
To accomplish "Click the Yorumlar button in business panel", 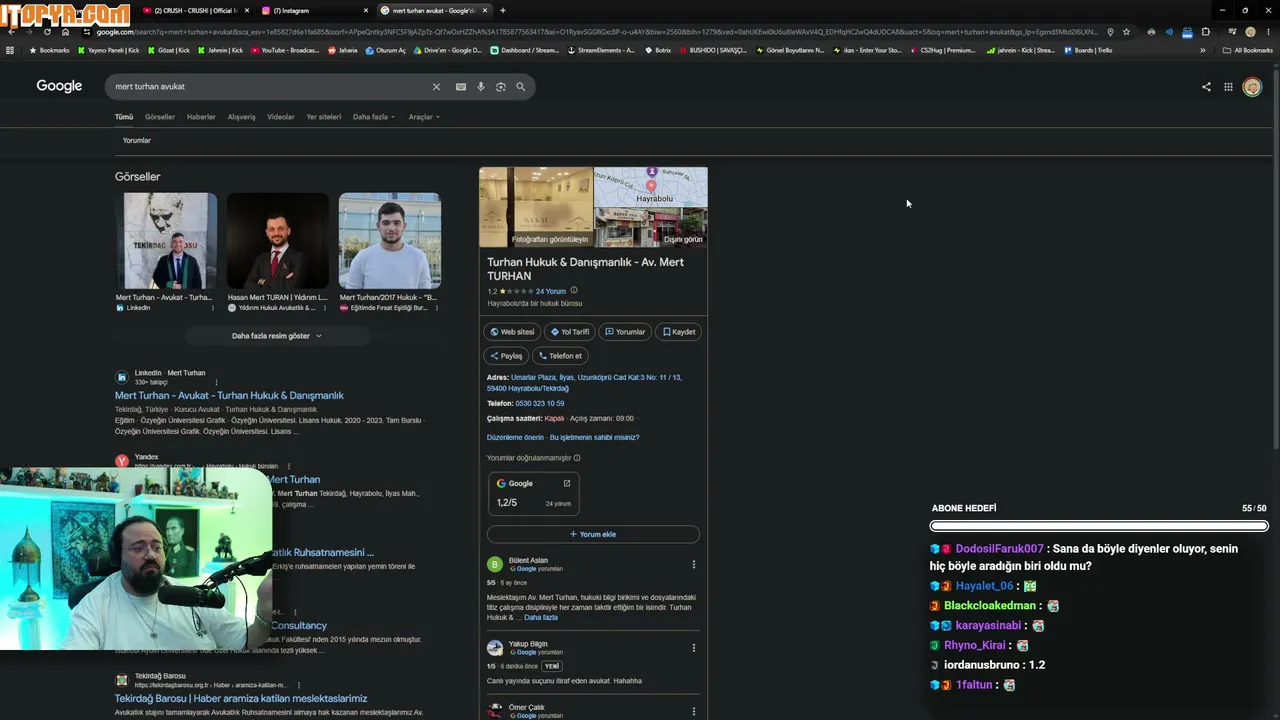I will [625, 332].
